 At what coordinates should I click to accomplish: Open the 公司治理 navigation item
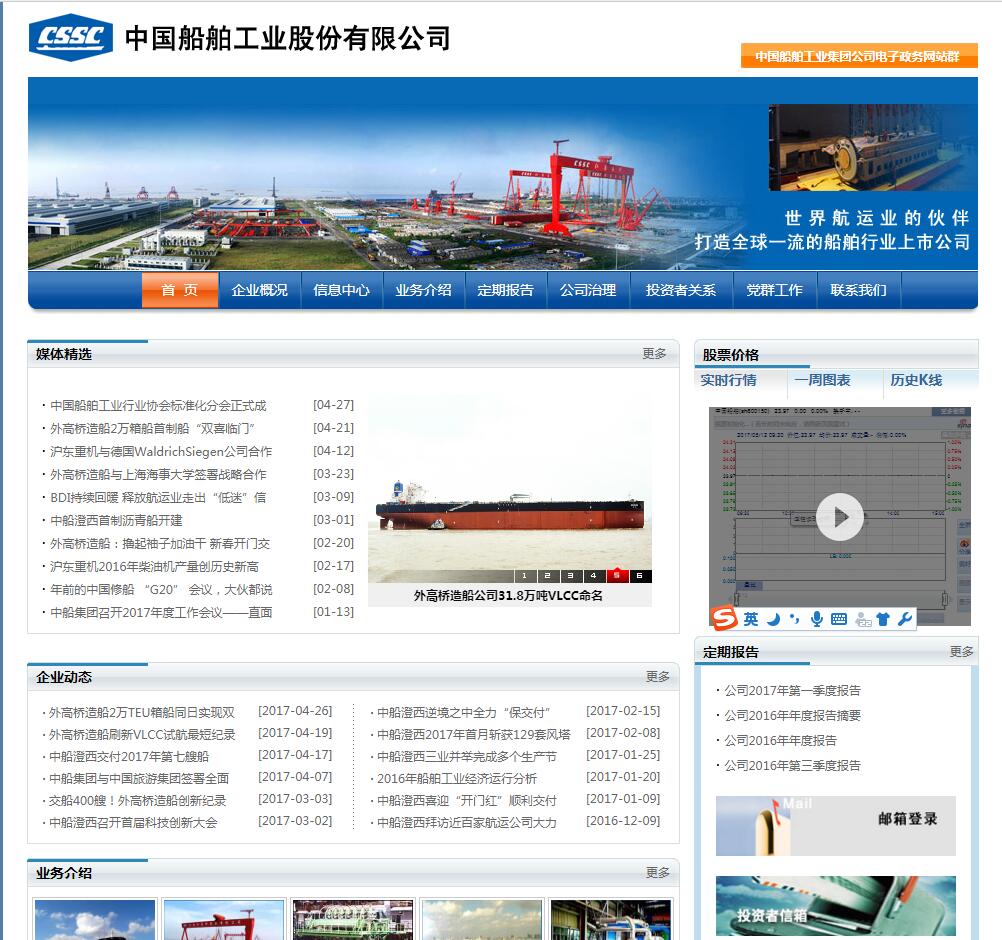(588, 290)
